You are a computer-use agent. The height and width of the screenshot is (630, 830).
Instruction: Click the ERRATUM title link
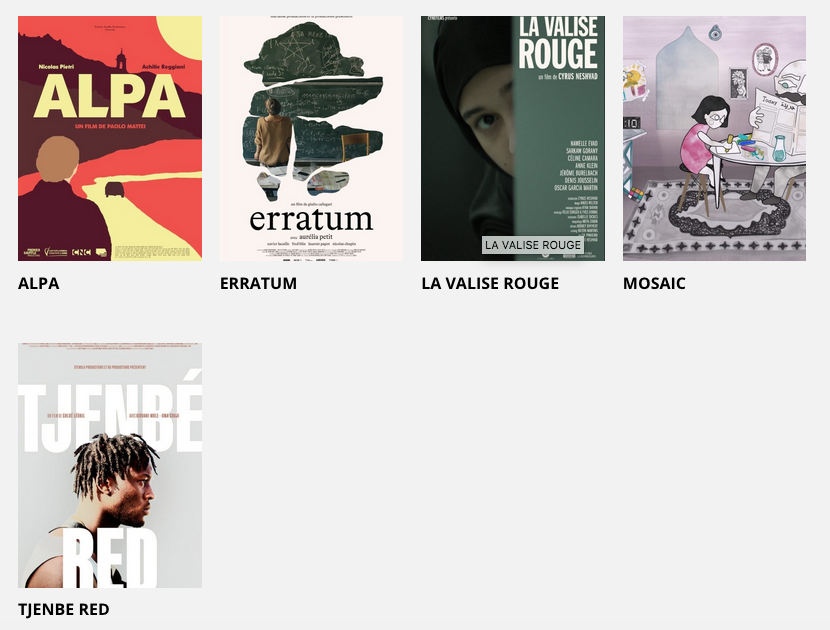258,283
